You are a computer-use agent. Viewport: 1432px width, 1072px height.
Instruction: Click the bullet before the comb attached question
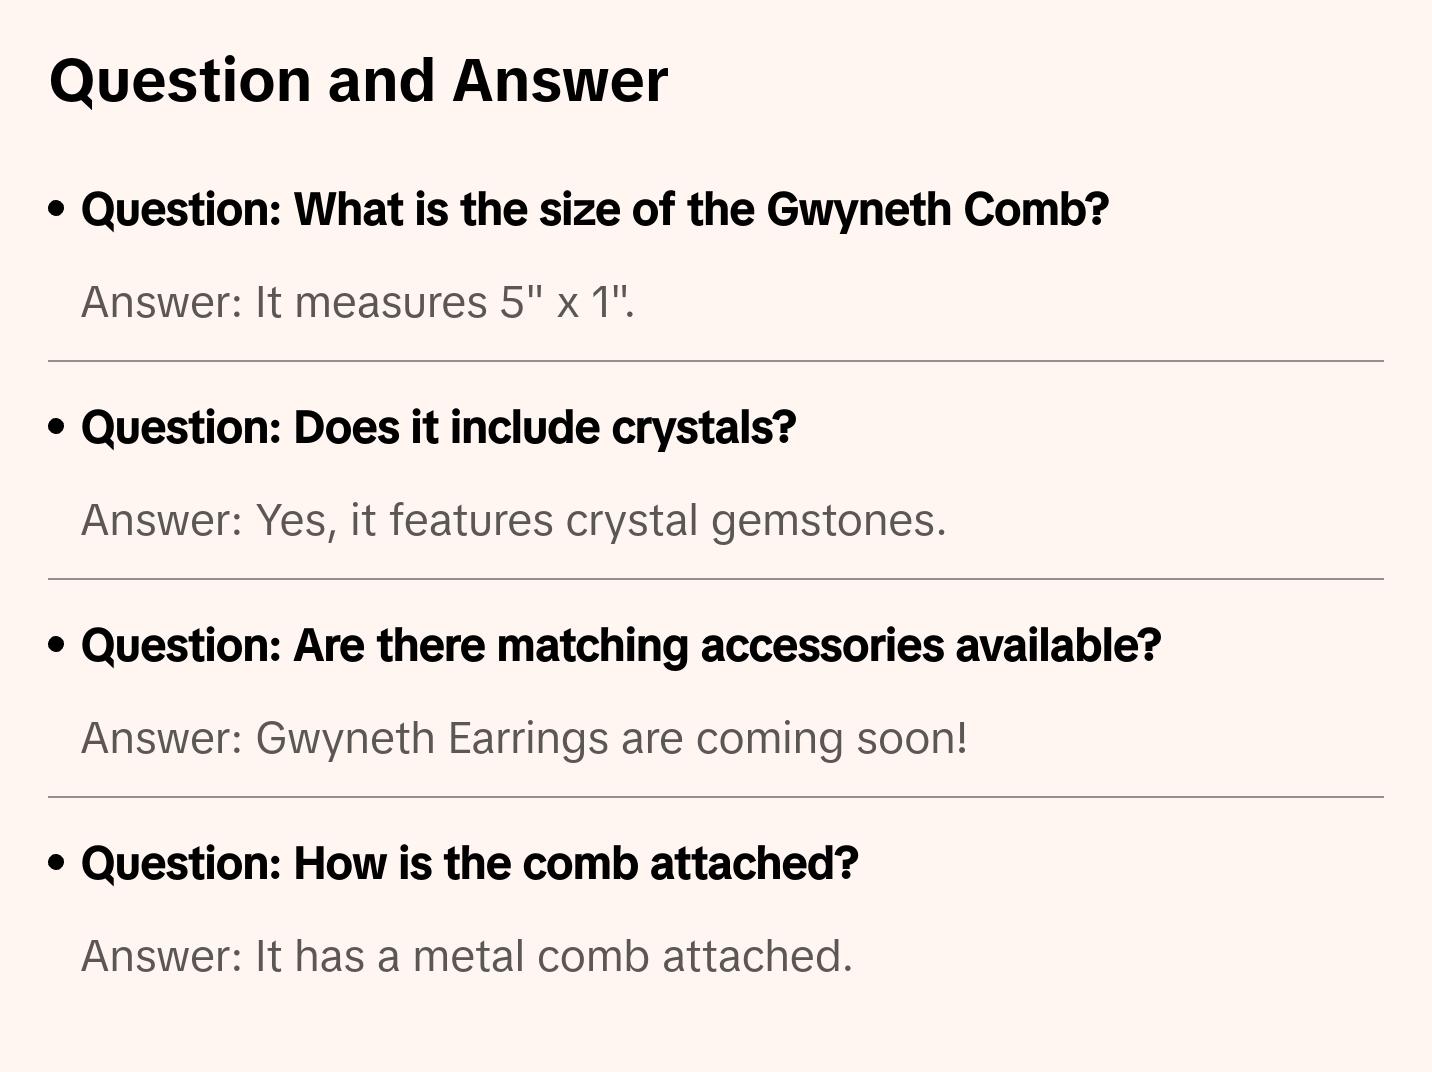pos(57,863)
